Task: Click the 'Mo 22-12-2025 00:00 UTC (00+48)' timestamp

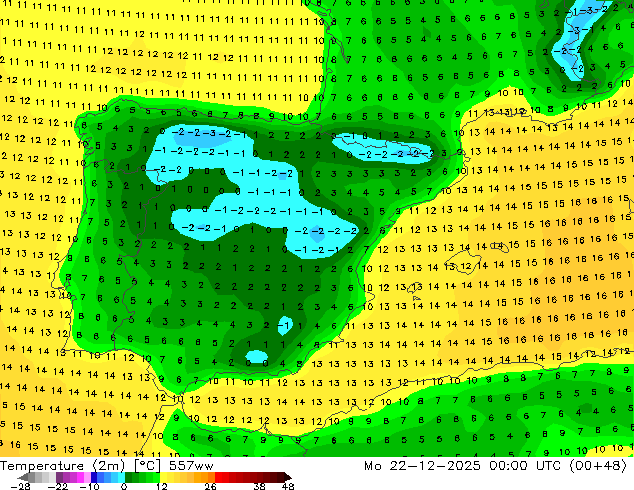Action: tap(495, 466)
